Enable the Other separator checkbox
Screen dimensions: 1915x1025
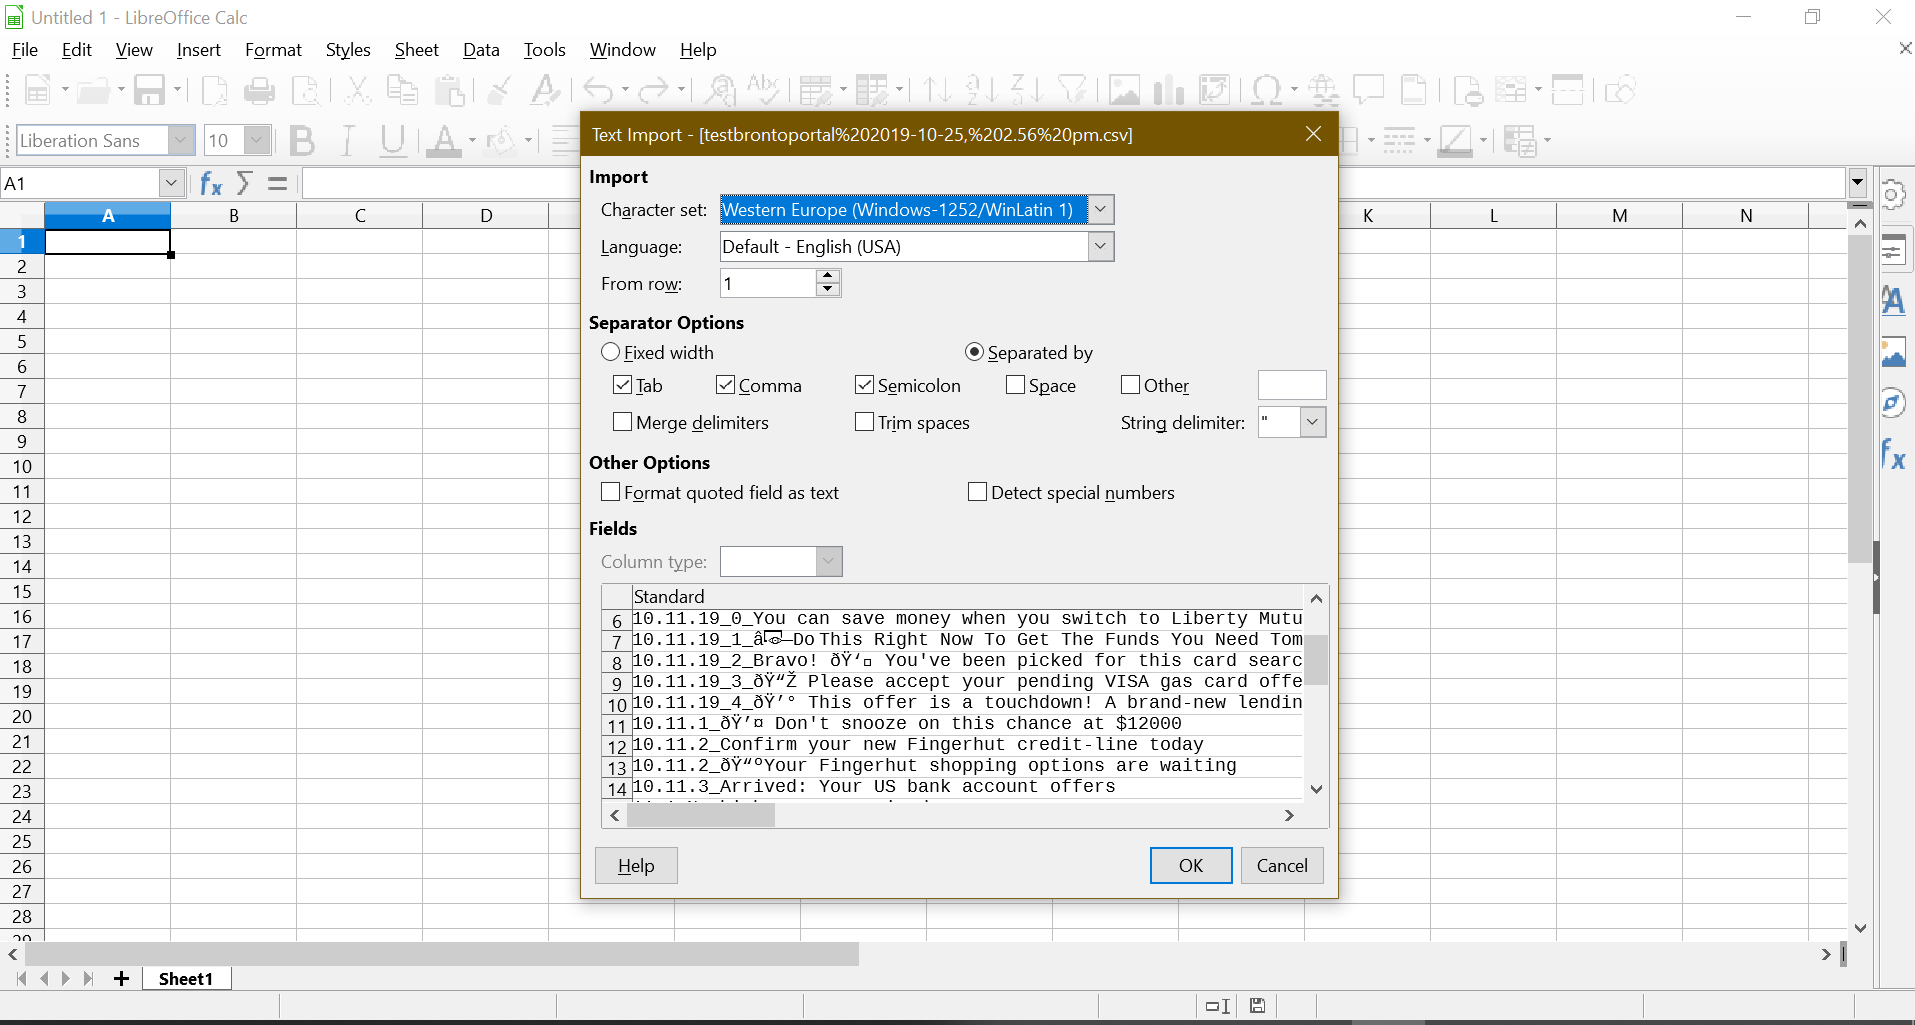click(x=1131, y=385)
